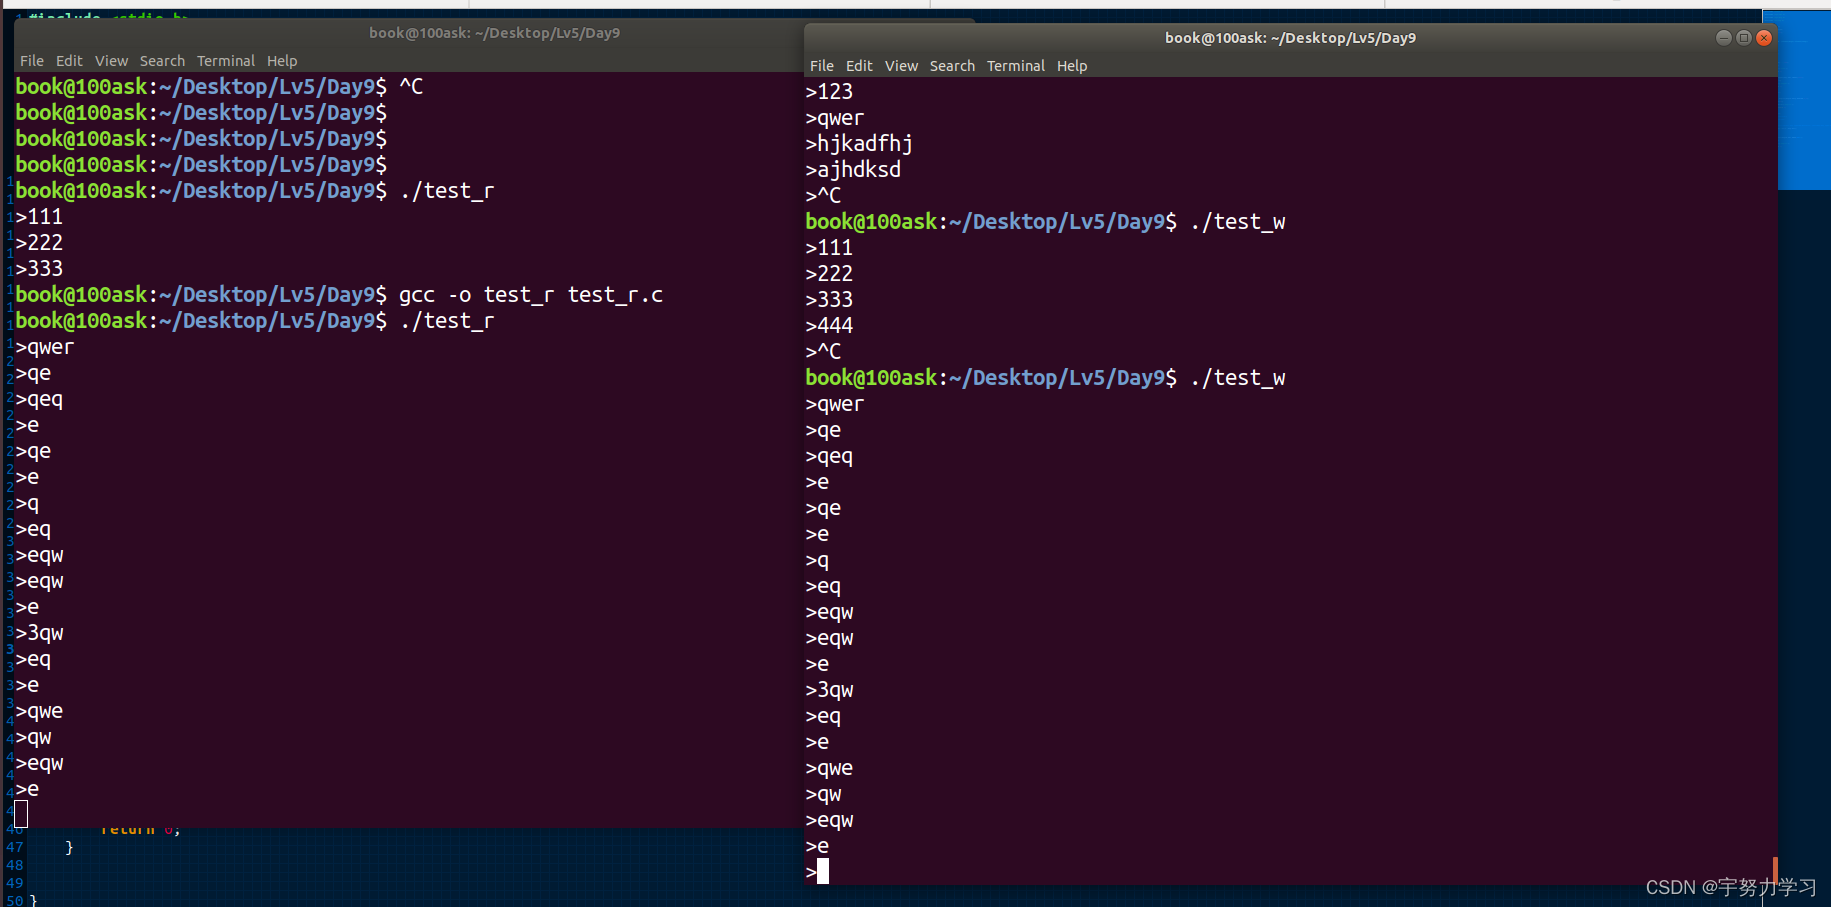Maximize the right terminal window

pyautogui.click(x=1743, y=37)
